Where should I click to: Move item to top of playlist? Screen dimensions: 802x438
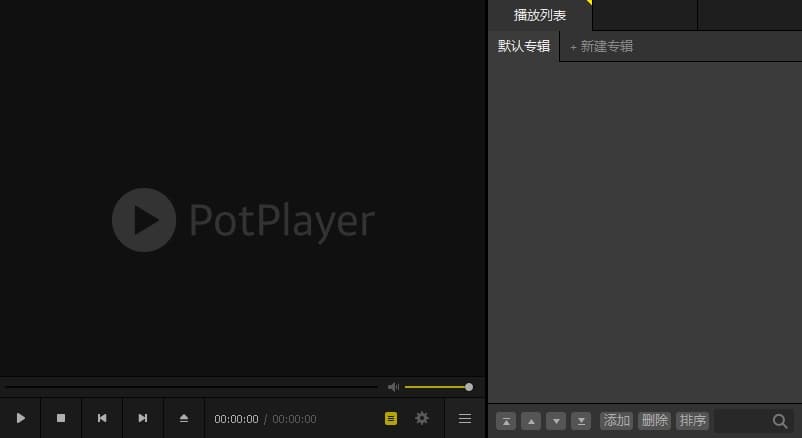(x=507, y=421)
